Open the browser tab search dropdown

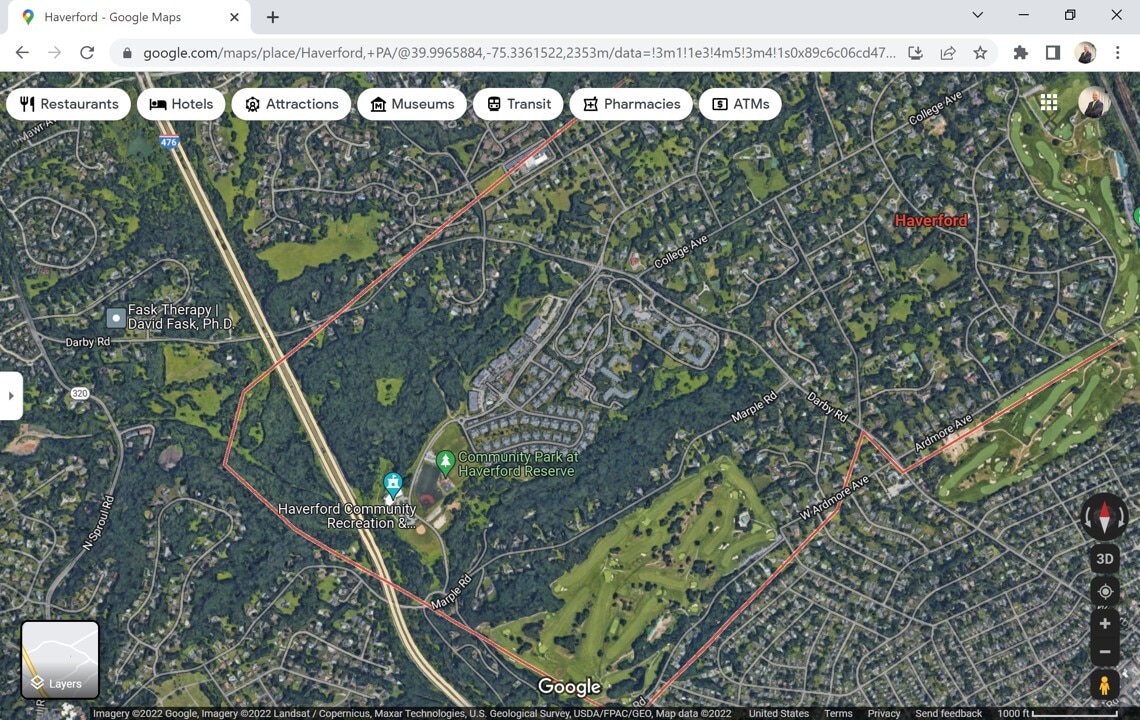977,16
